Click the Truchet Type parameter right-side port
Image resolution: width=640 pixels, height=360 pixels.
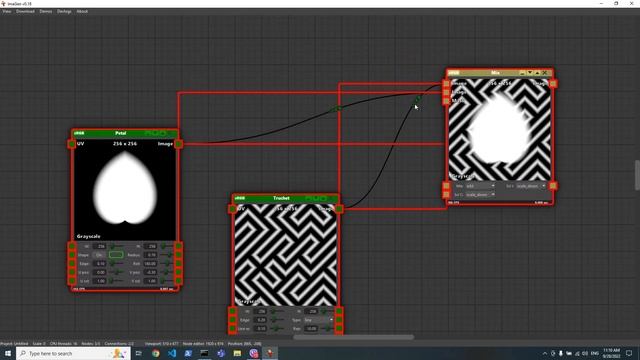coord(339,320)
